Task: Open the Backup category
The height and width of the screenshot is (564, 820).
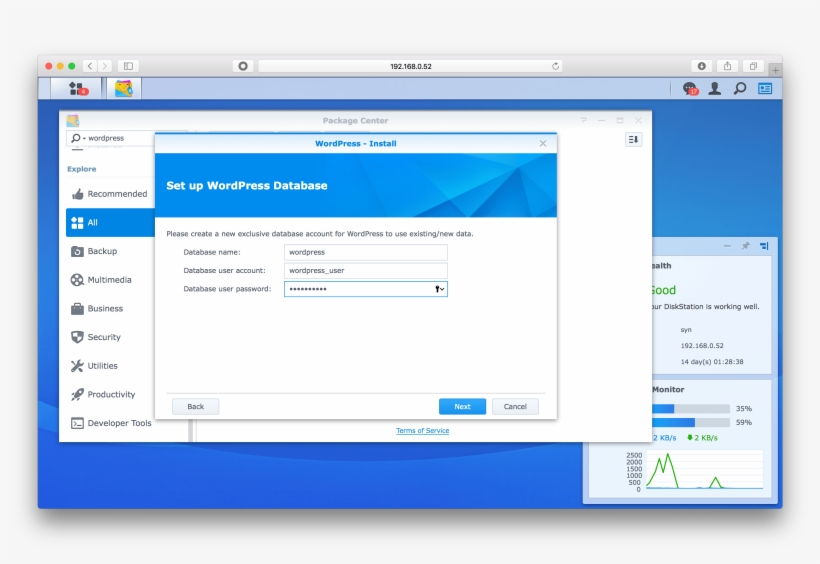Action: 109,251
